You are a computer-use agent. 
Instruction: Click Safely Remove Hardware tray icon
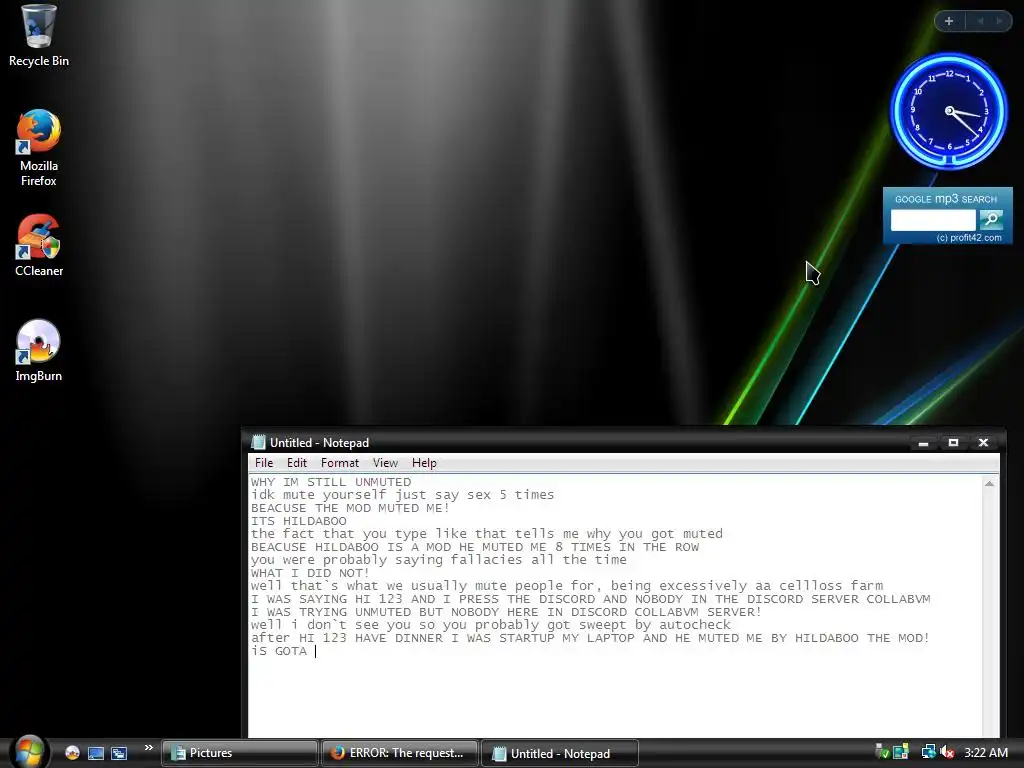pyautogui.click(x=881, y=752)
